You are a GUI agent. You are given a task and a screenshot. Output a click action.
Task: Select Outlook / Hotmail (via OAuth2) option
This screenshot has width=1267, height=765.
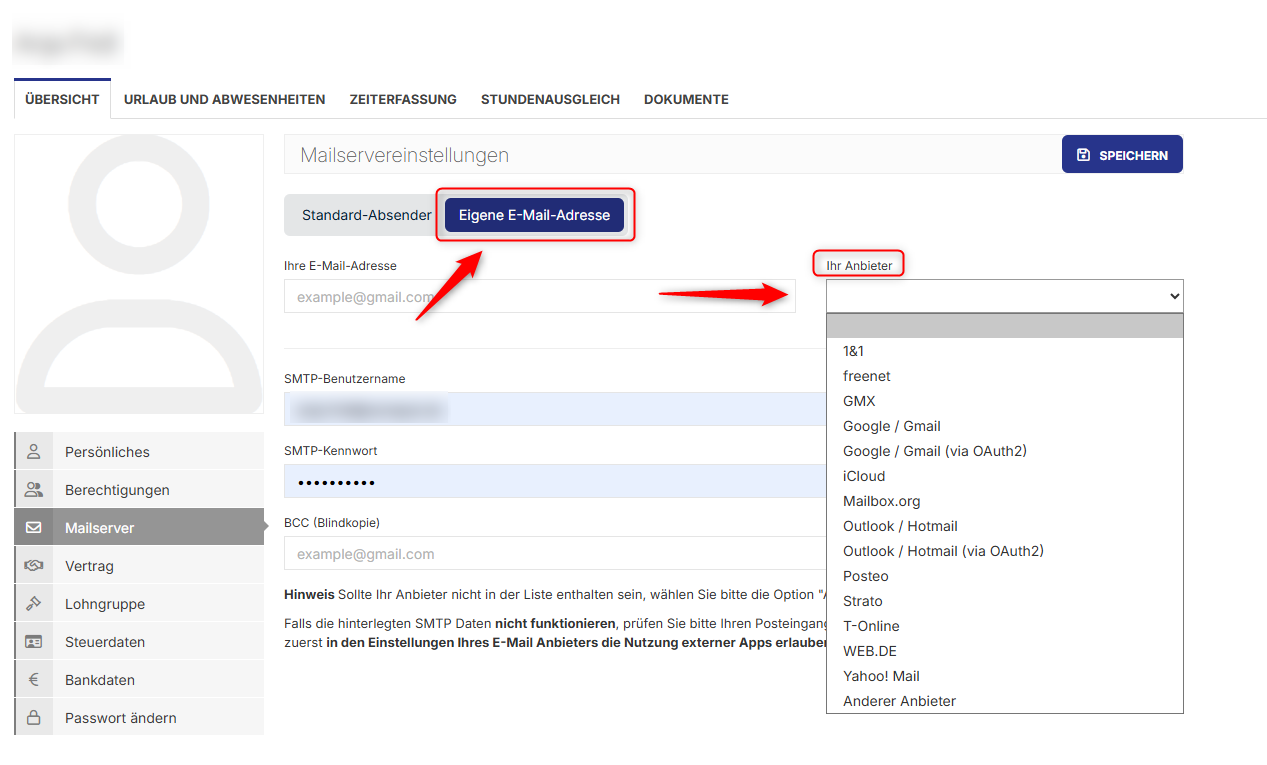(943, 550)
